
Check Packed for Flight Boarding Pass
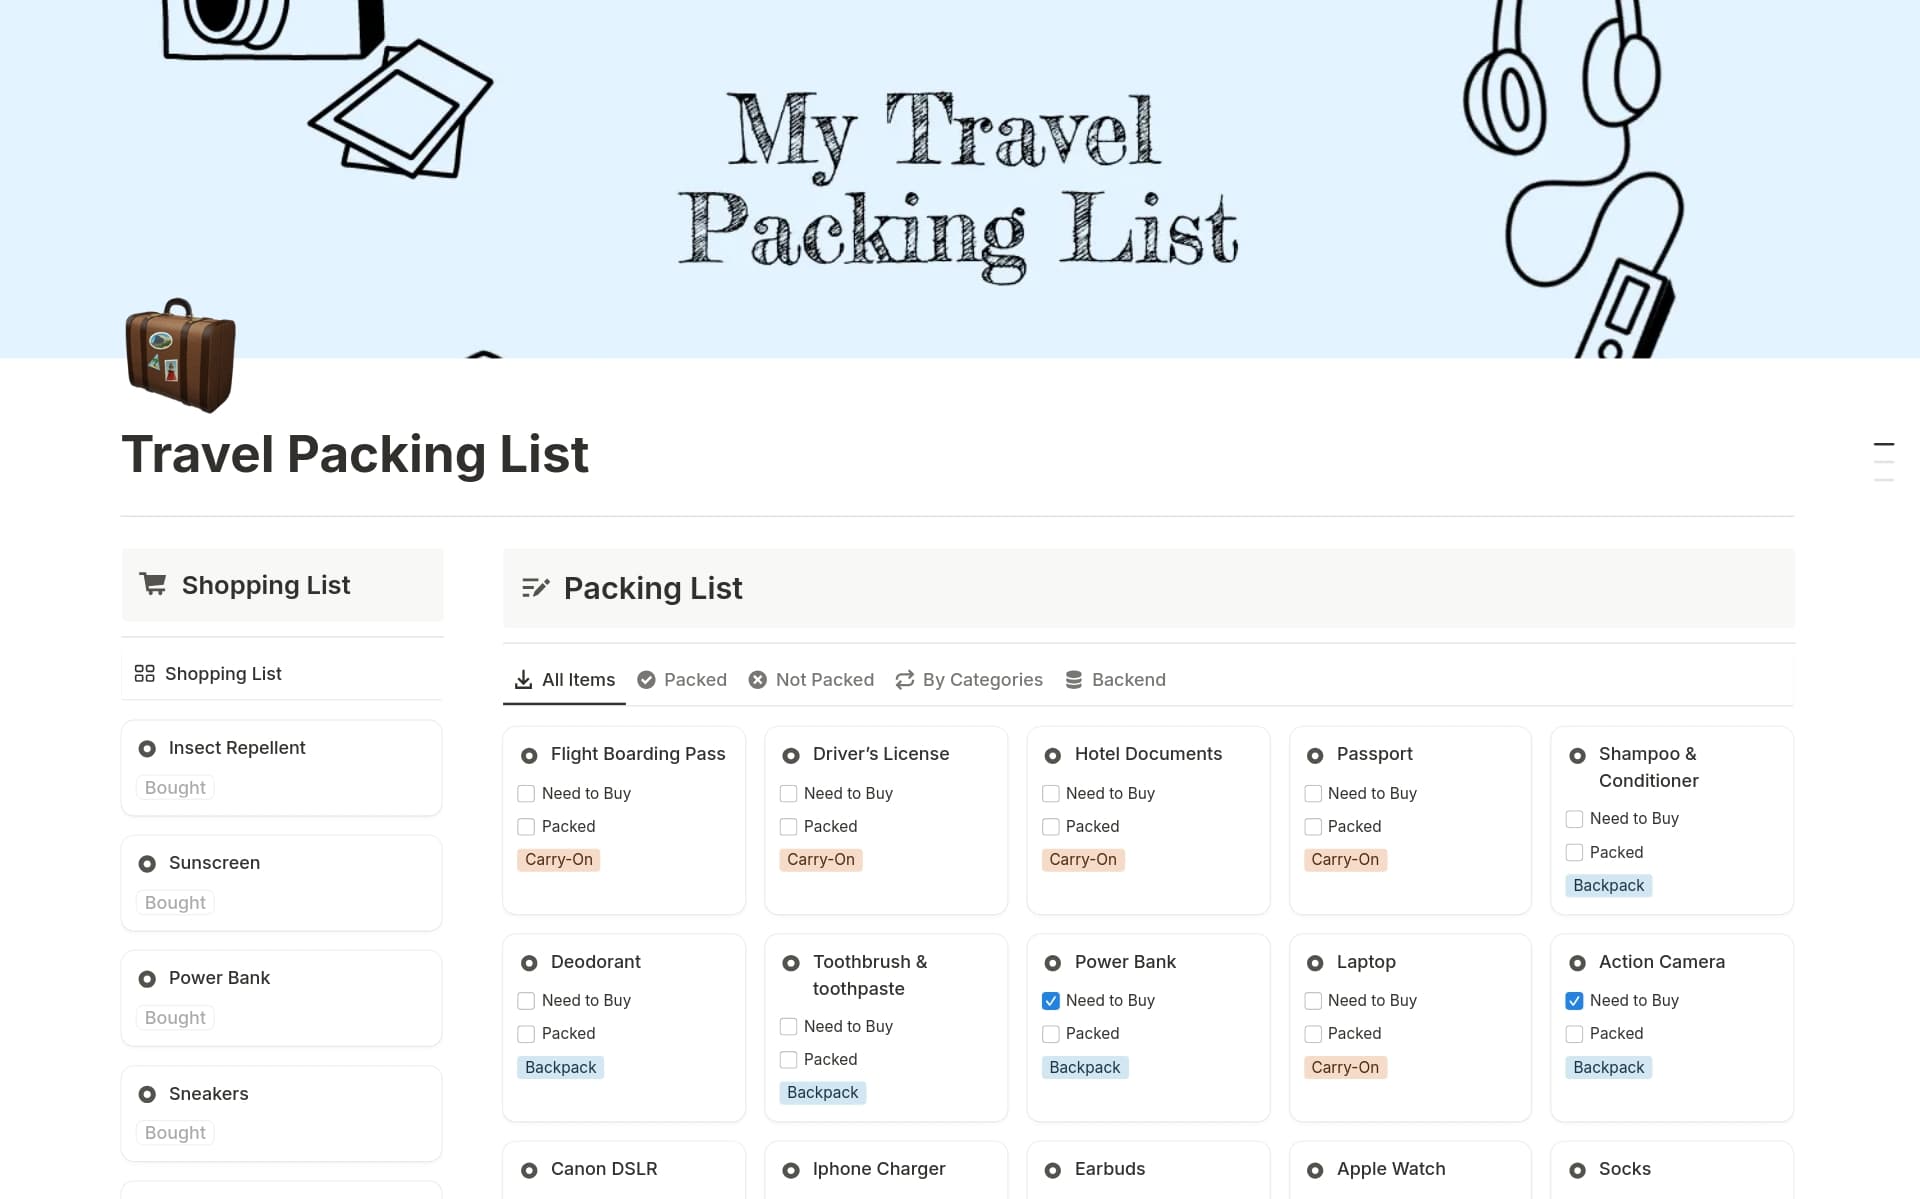(x=526, y=826)
